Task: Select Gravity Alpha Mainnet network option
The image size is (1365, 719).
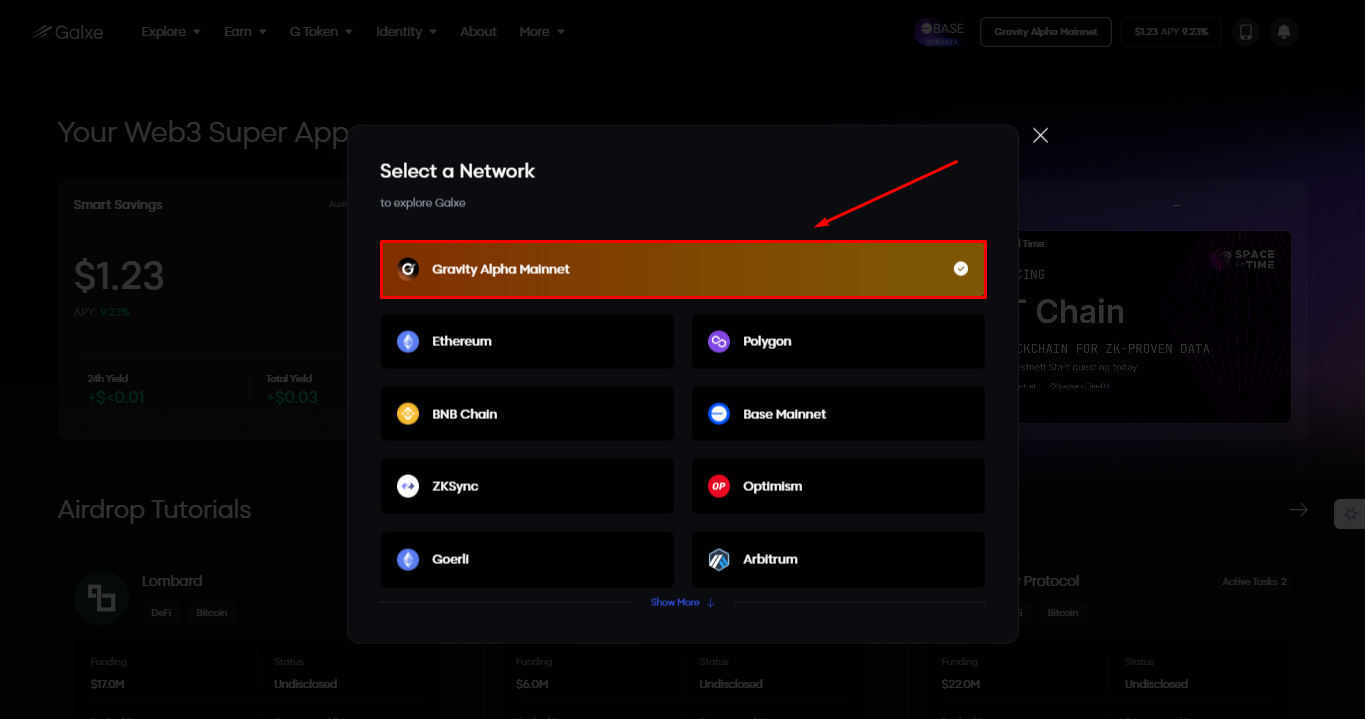Action: pyautogui.click(x=683, y=269)
